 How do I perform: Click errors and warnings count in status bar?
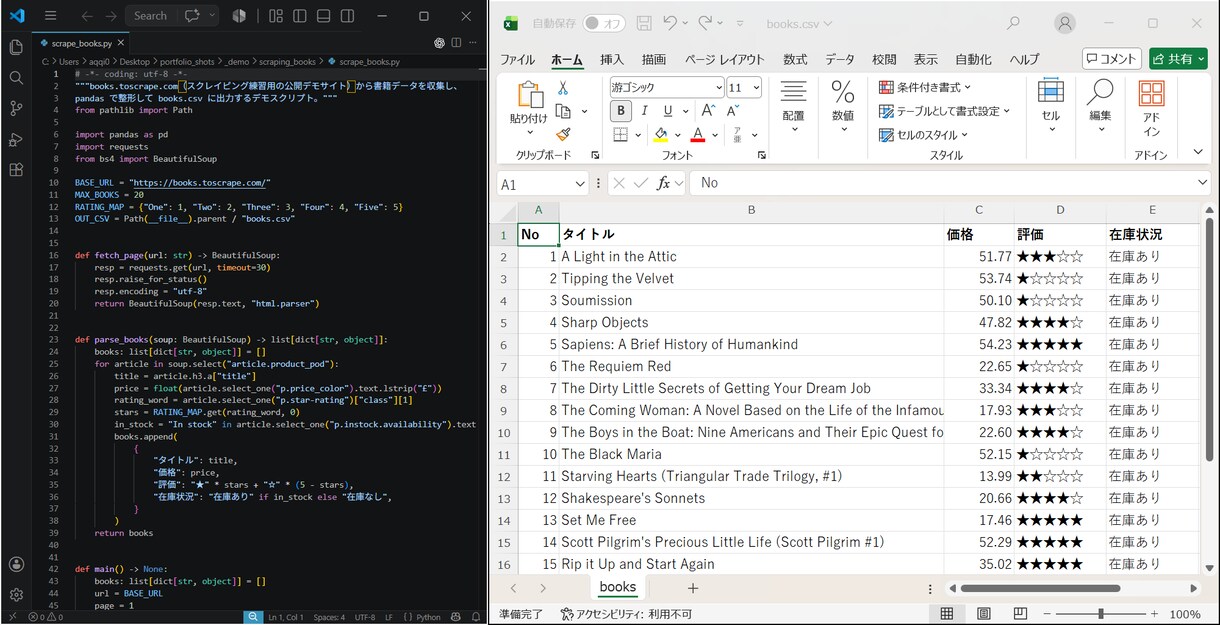click(x=46, y=617)
